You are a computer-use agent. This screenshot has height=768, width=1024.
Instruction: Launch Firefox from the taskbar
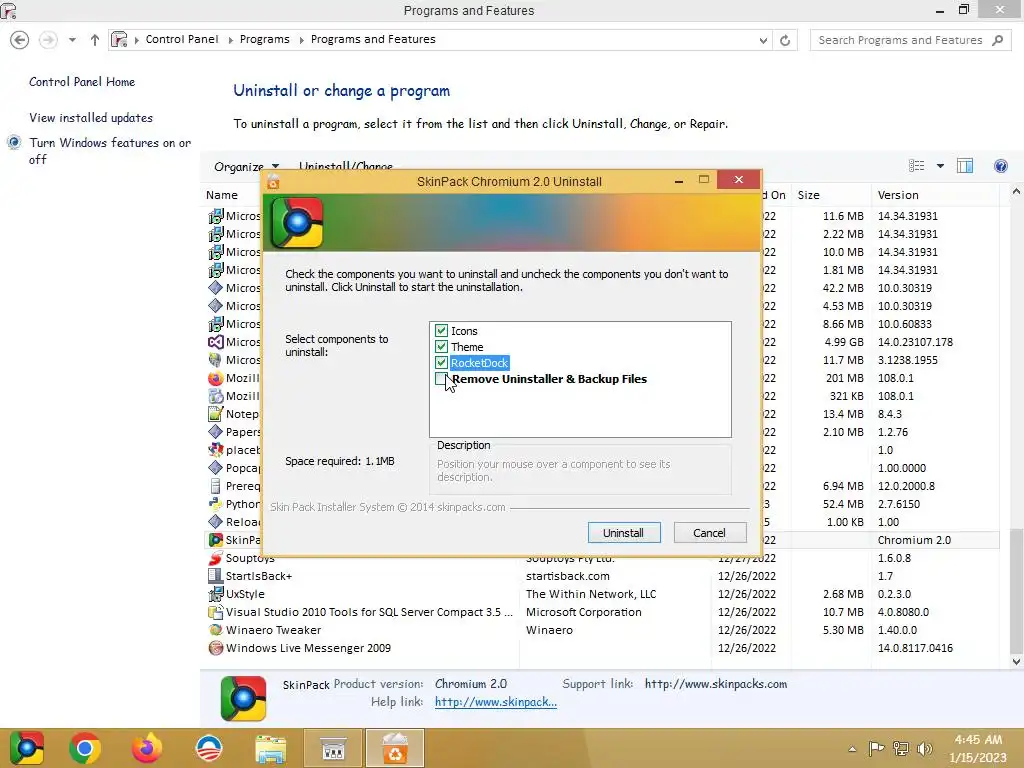click(x=146, y=748)
